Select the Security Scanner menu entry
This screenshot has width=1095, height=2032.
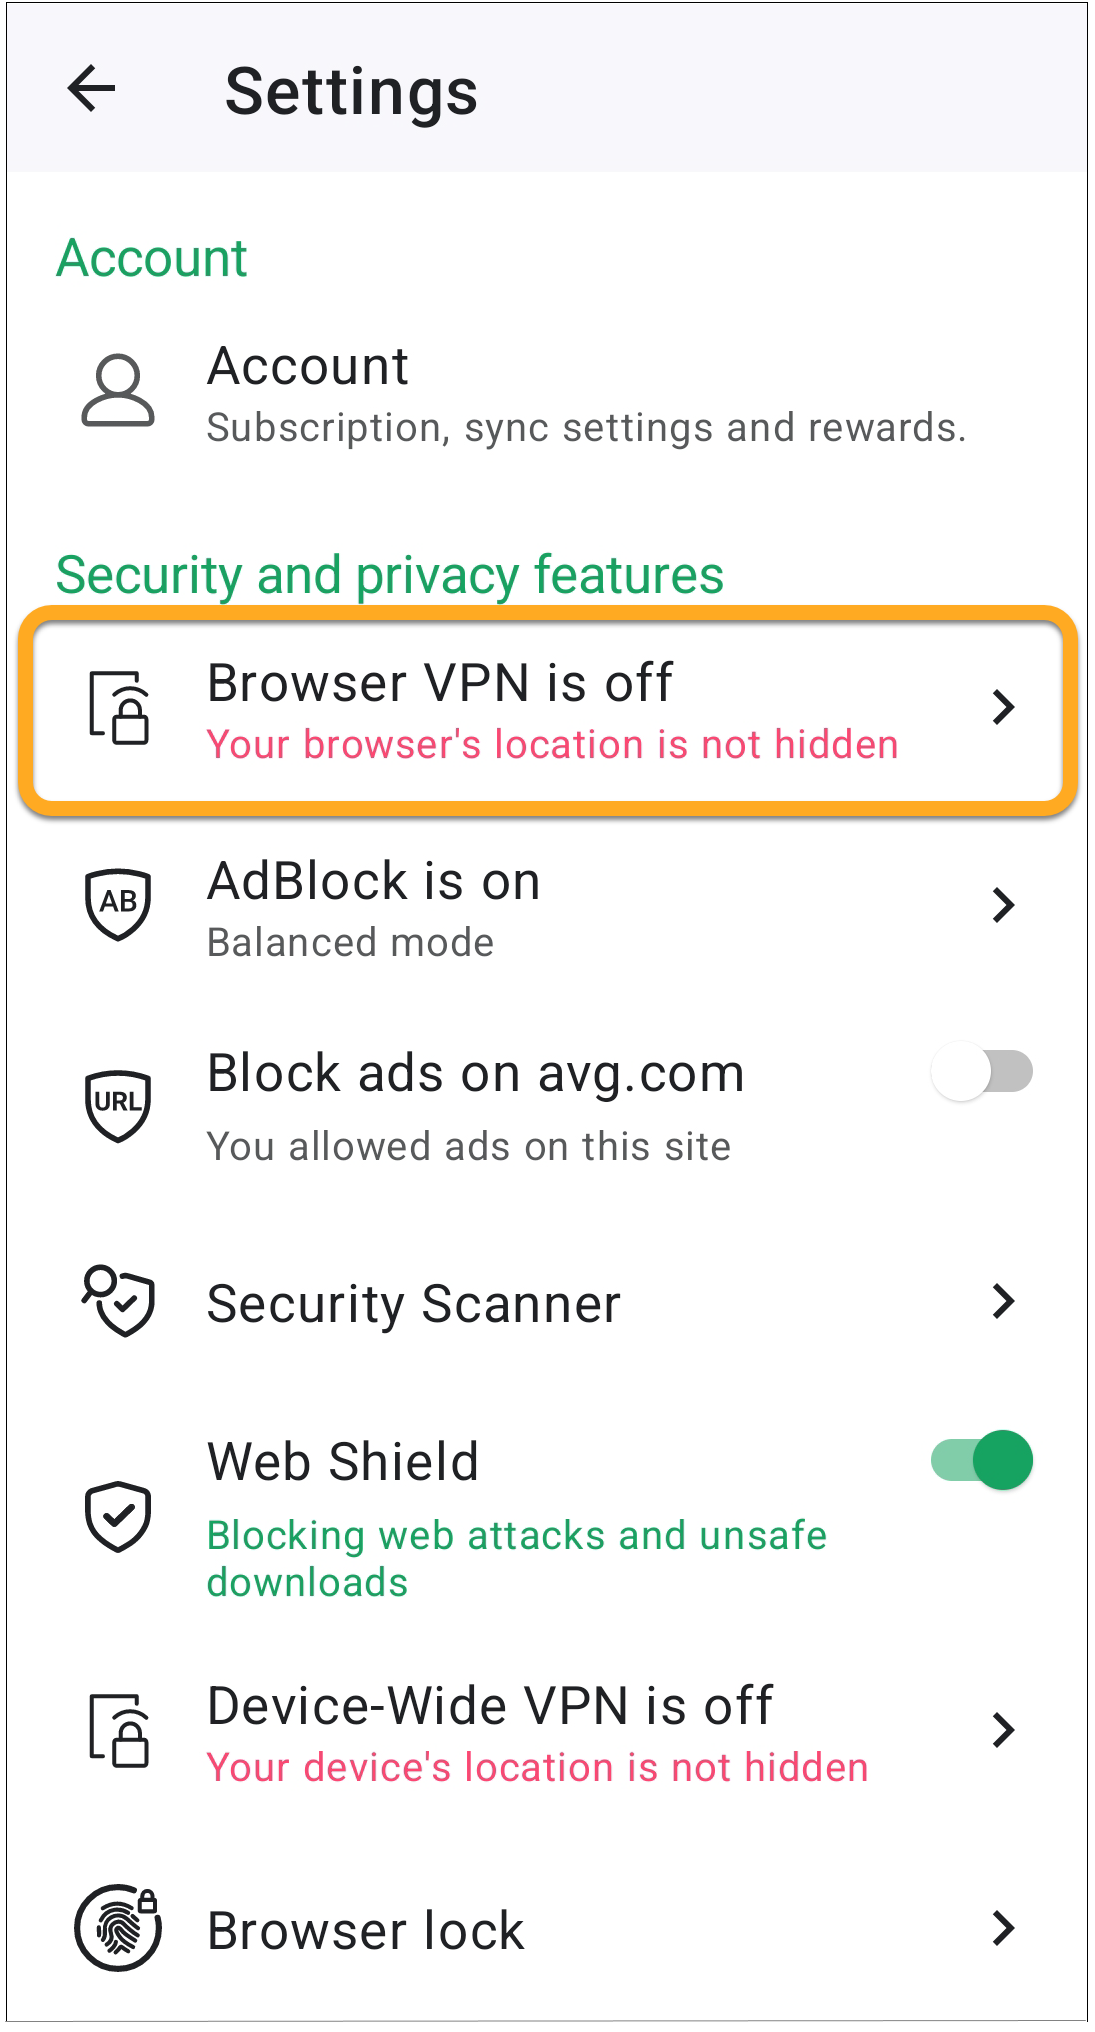tap(414, 1304)
